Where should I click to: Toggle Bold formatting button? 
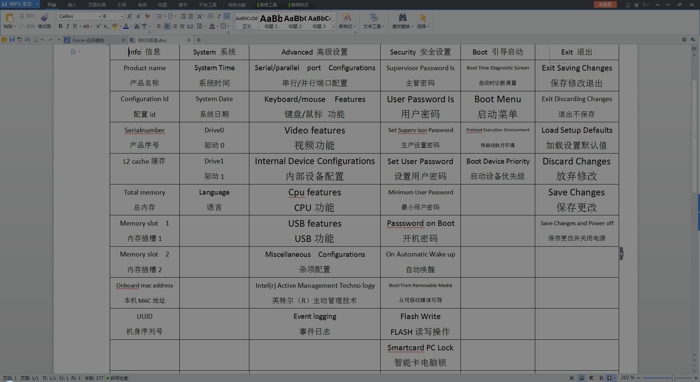click(x=60, y=26)
